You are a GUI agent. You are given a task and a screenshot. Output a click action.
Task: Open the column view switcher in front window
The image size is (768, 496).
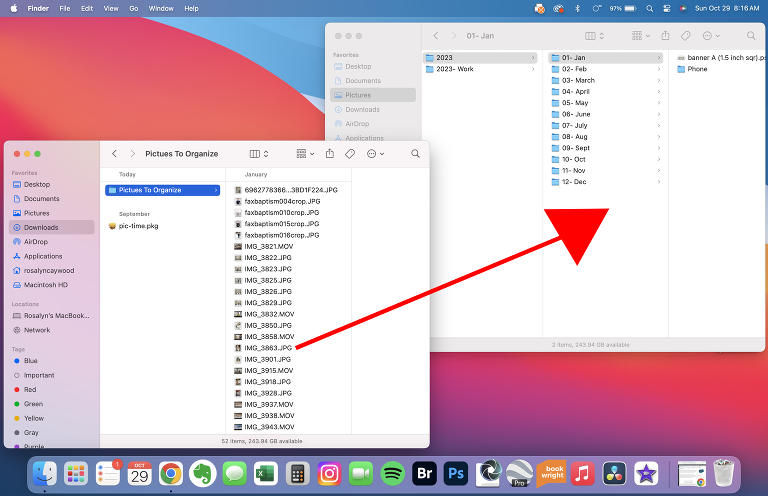coord(258,154)
